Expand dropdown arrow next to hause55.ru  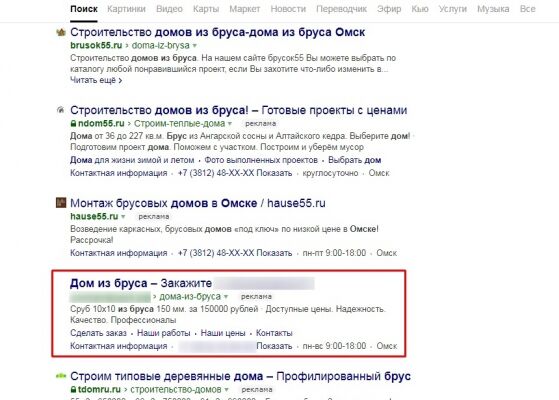pos(123,216)
